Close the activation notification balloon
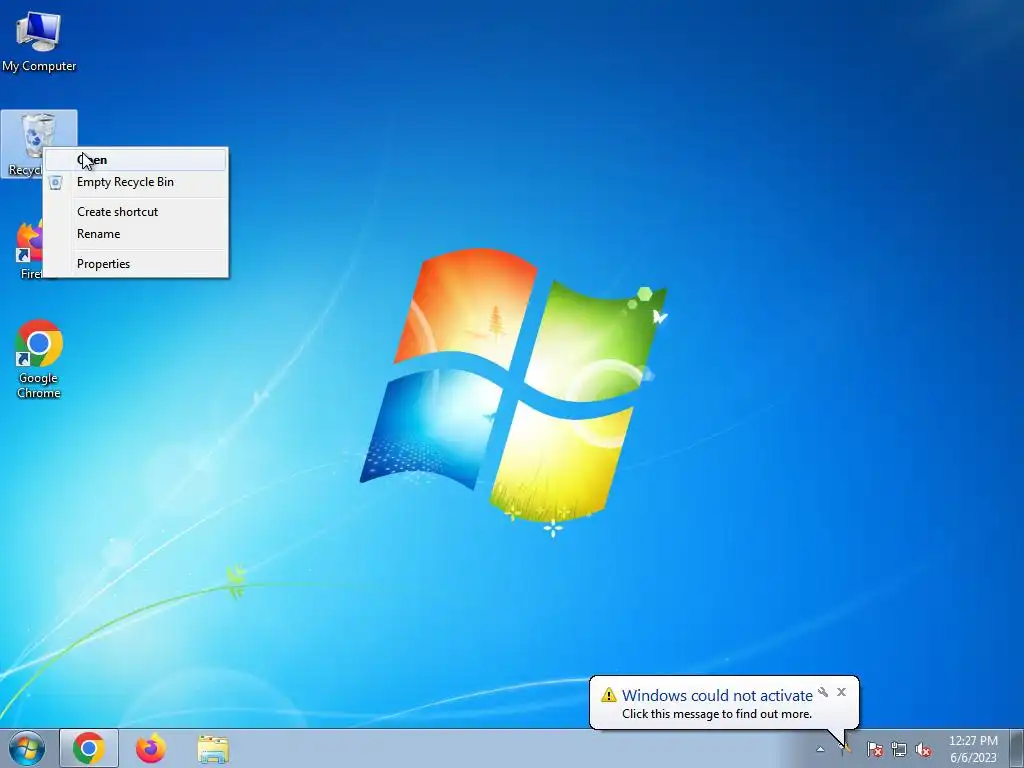This screenshot has width=1024, height=768. pyautogui.click(x=841, y=692)
